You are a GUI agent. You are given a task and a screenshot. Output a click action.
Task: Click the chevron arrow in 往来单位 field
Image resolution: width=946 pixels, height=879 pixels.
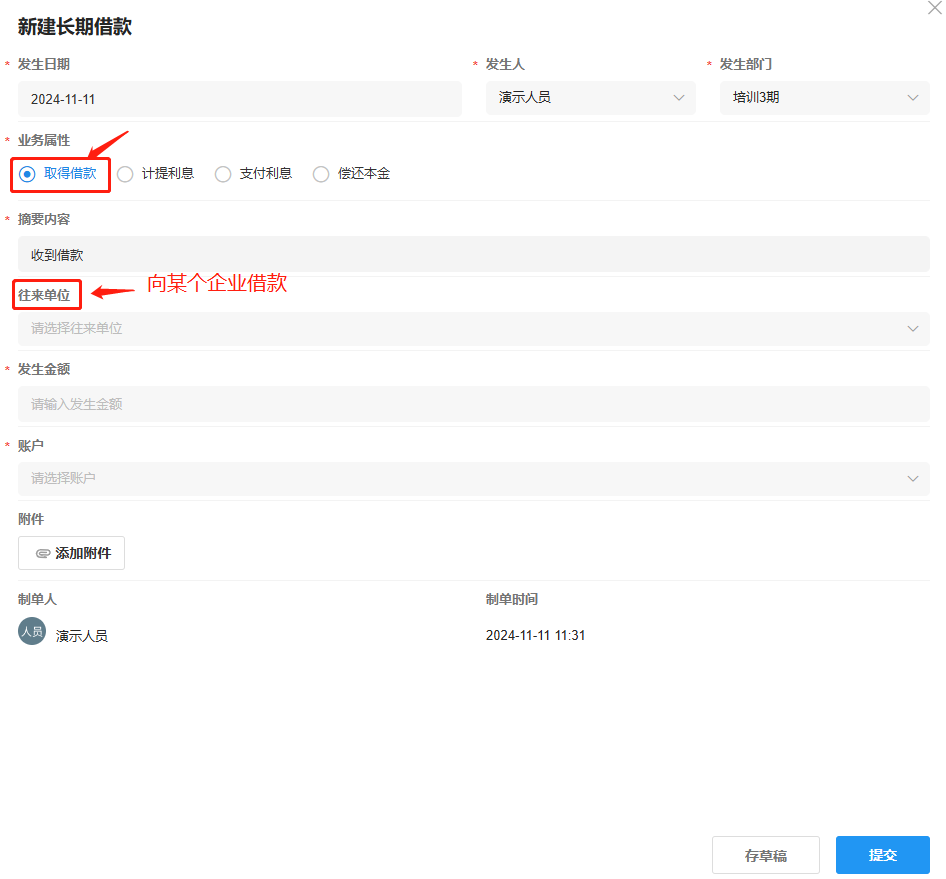(x=912, y=328)
